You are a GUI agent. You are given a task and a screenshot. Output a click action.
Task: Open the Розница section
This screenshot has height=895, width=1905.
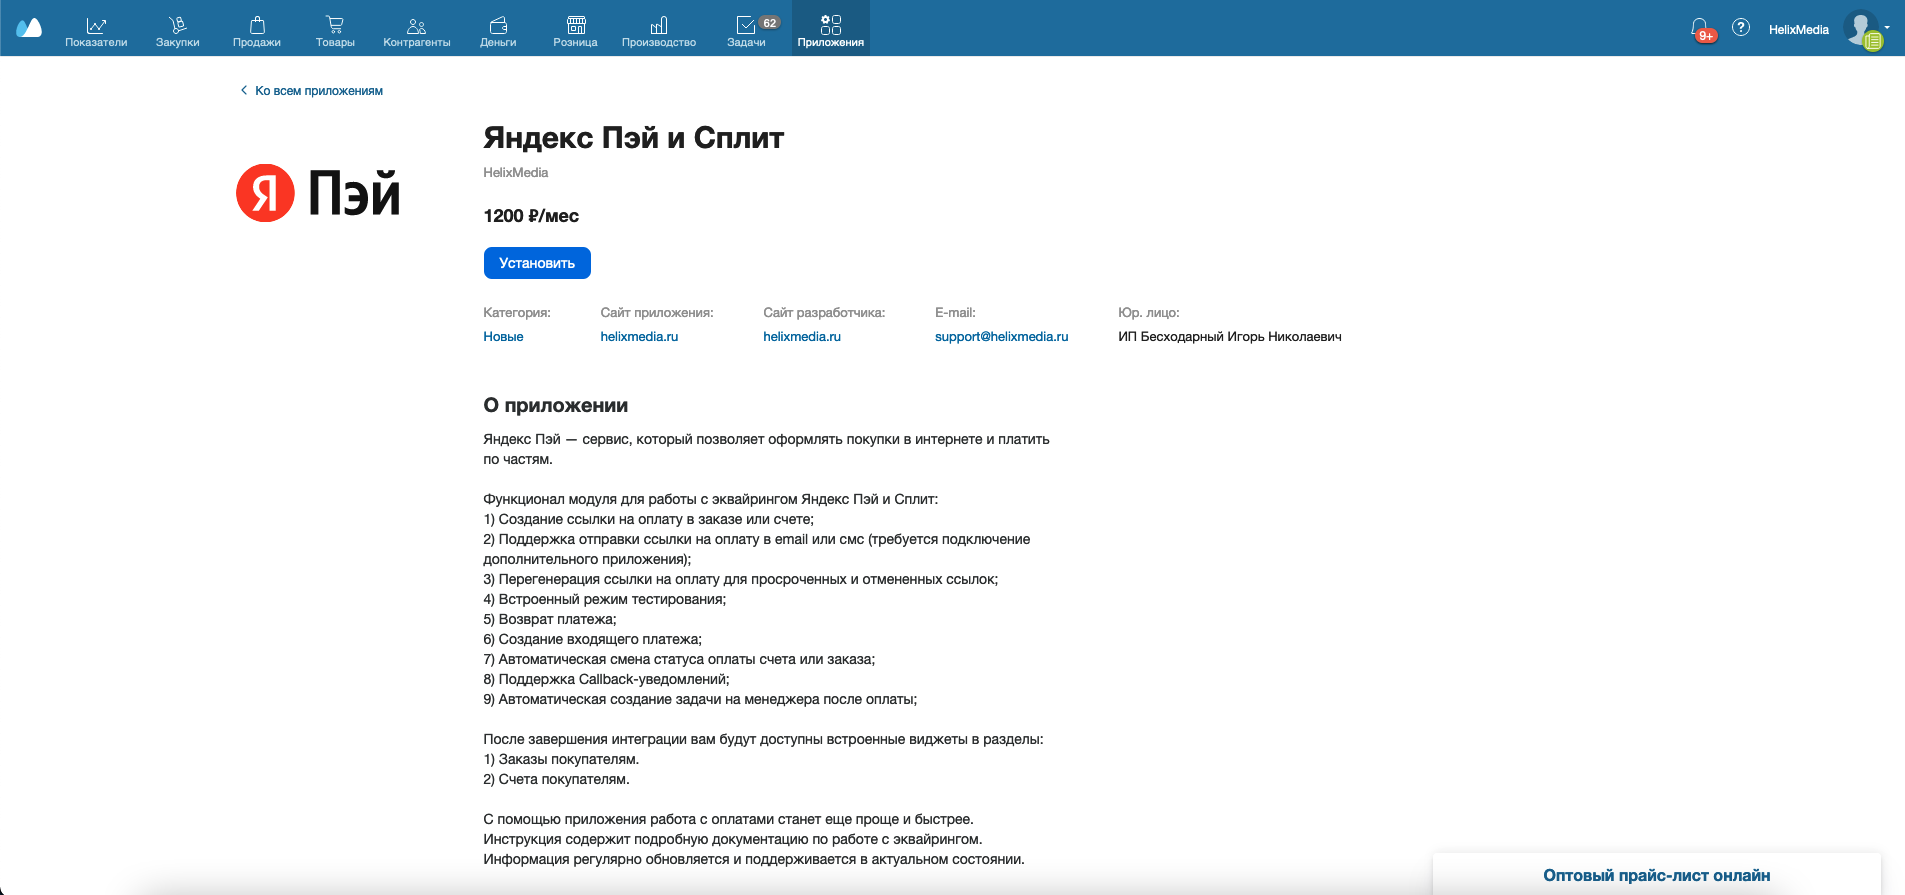pos(575,30)
